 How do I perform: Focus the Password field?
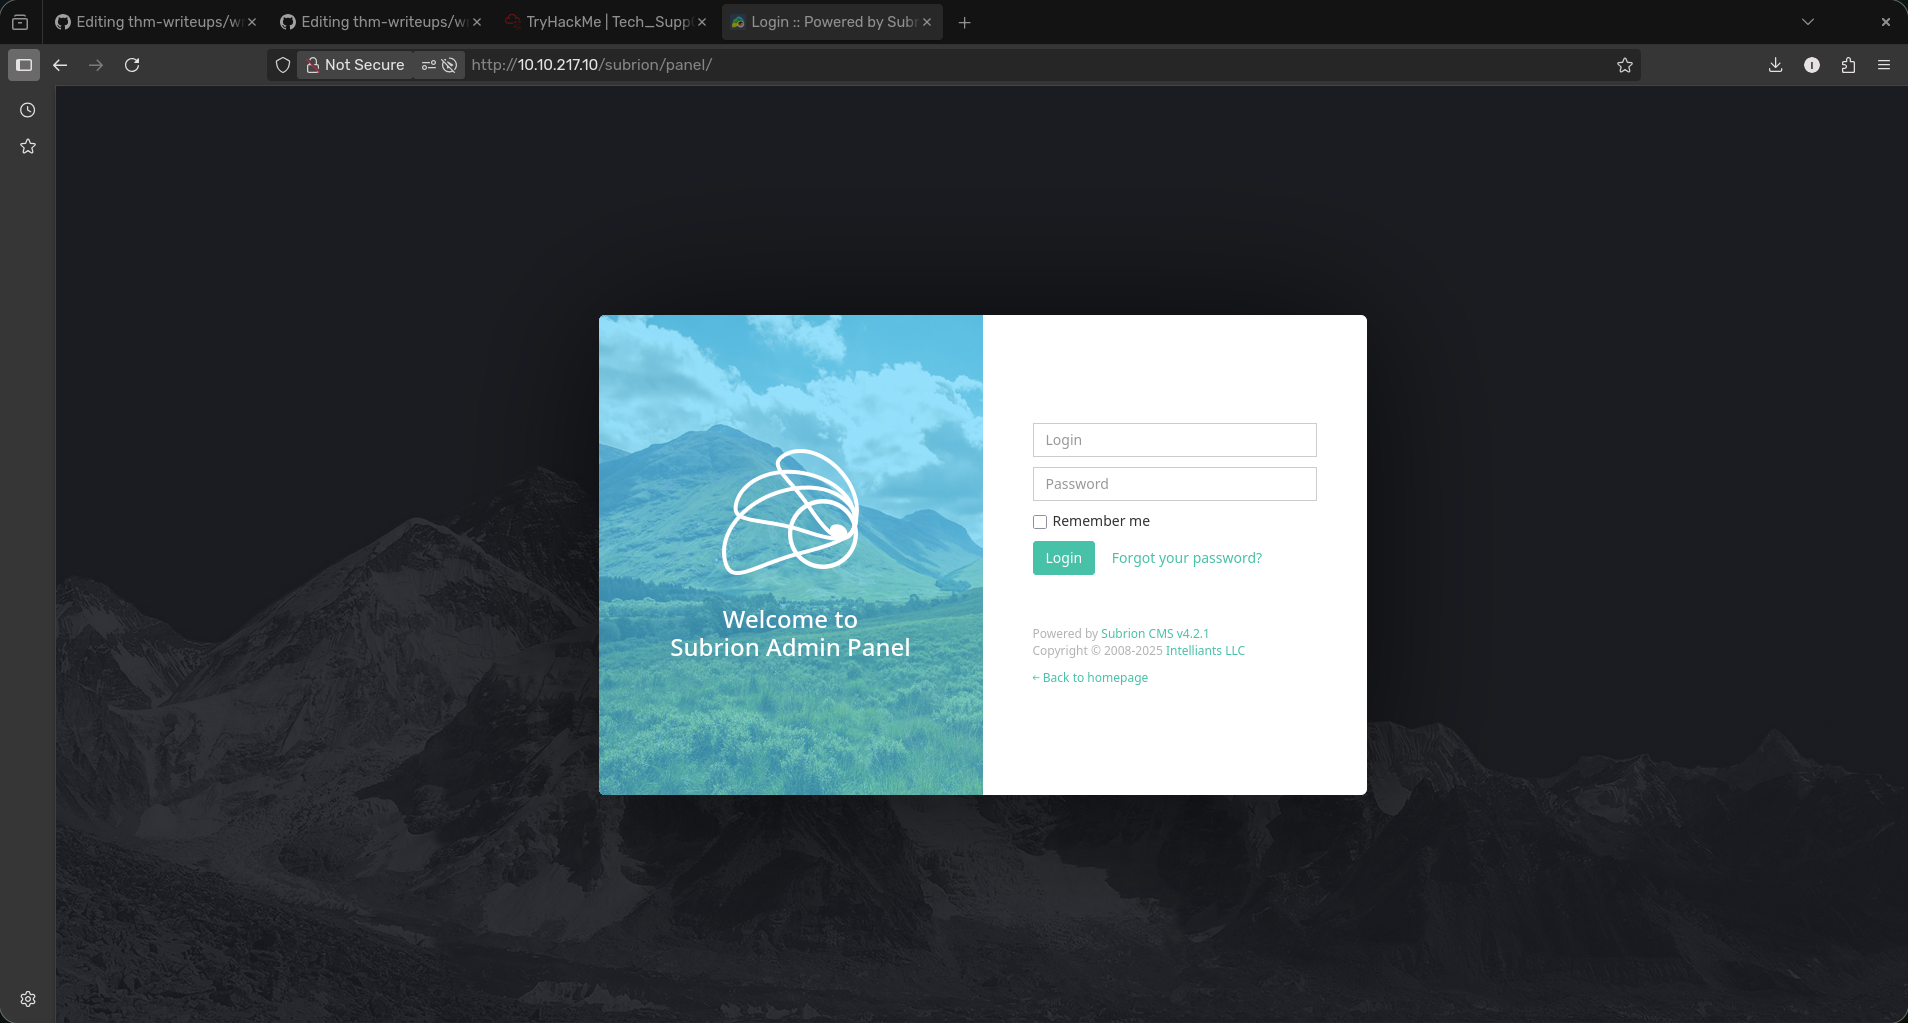(x=1175, y=484)
